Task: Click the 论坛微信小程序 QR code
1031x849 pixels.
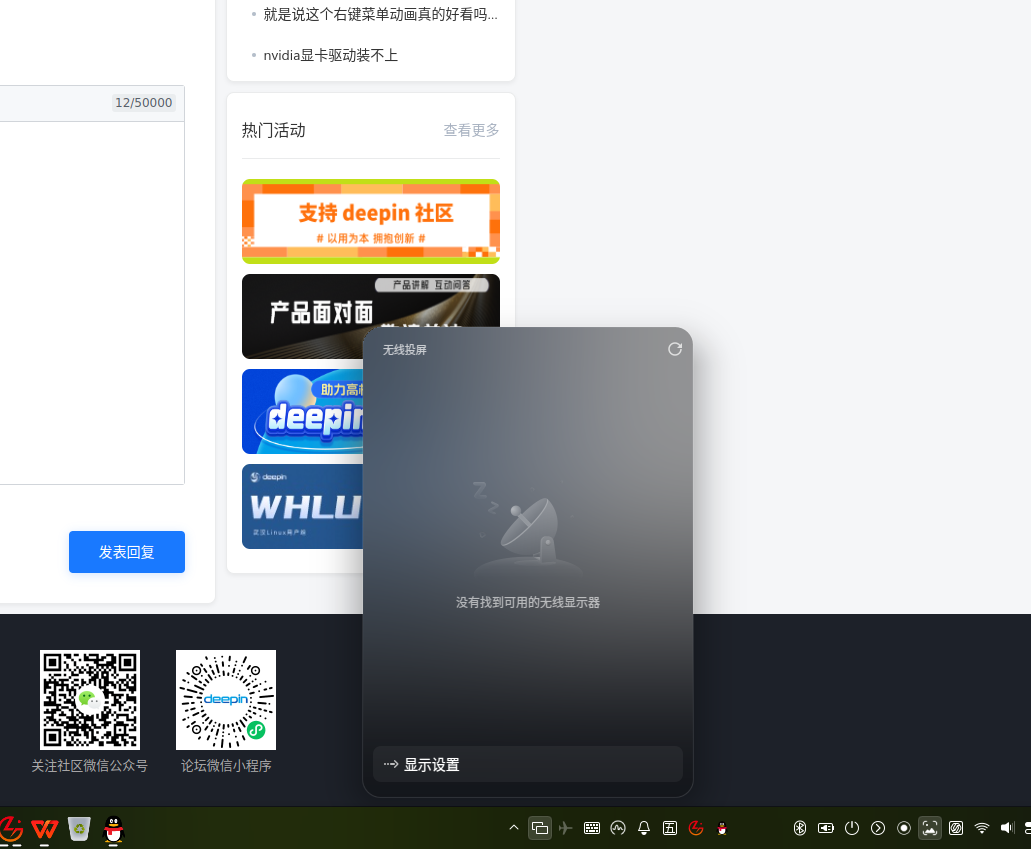Action: [x=226, y=700]
